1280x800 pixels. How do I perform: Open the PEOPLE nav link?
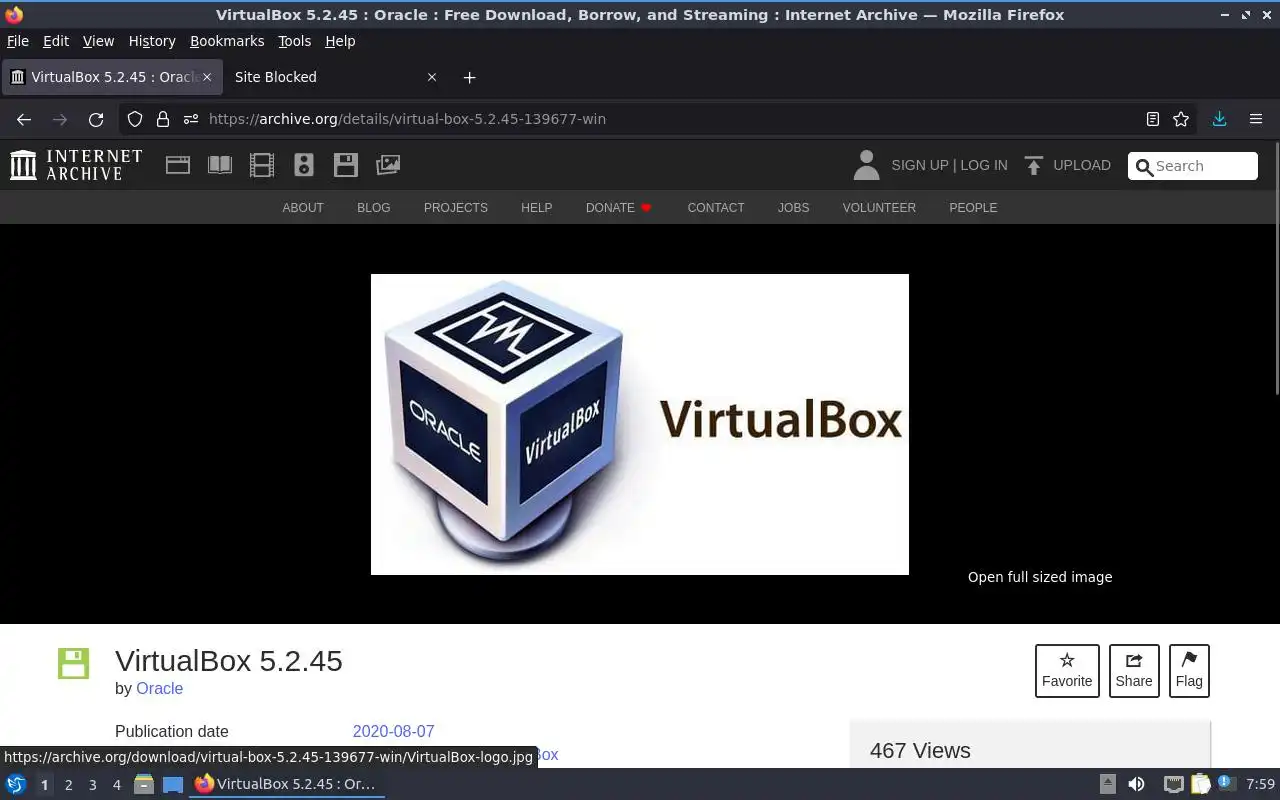click(973, 208)
